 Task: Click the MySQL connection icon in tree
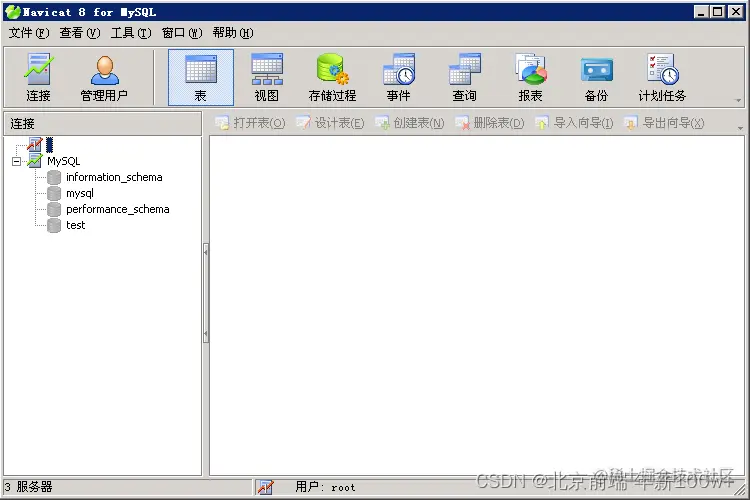pyautogui.click(x=35, y=161)
